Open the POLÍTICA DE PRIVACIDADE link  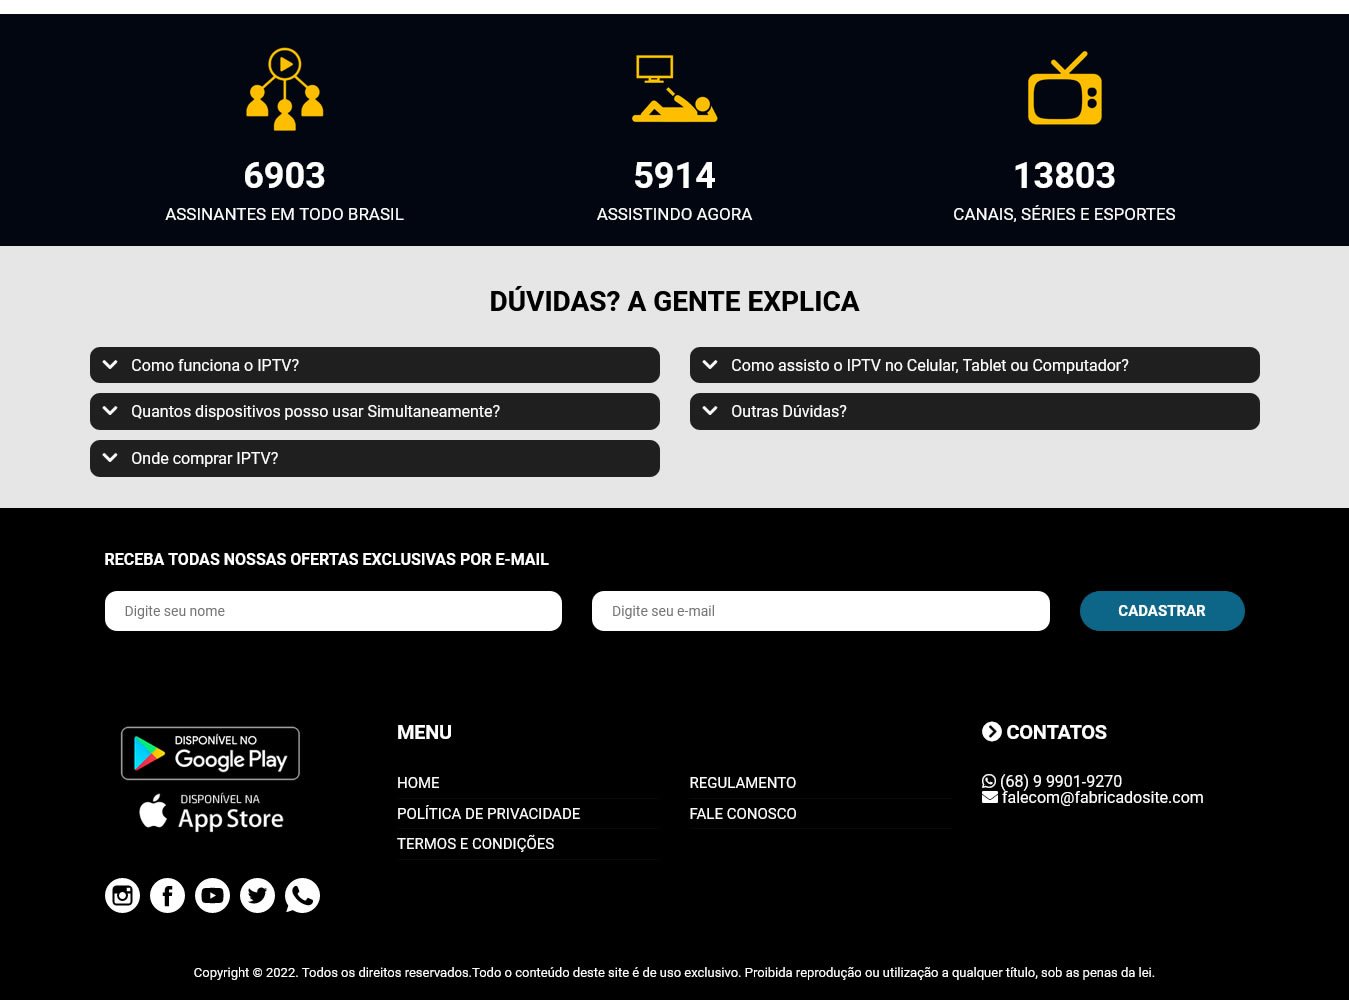488,813
